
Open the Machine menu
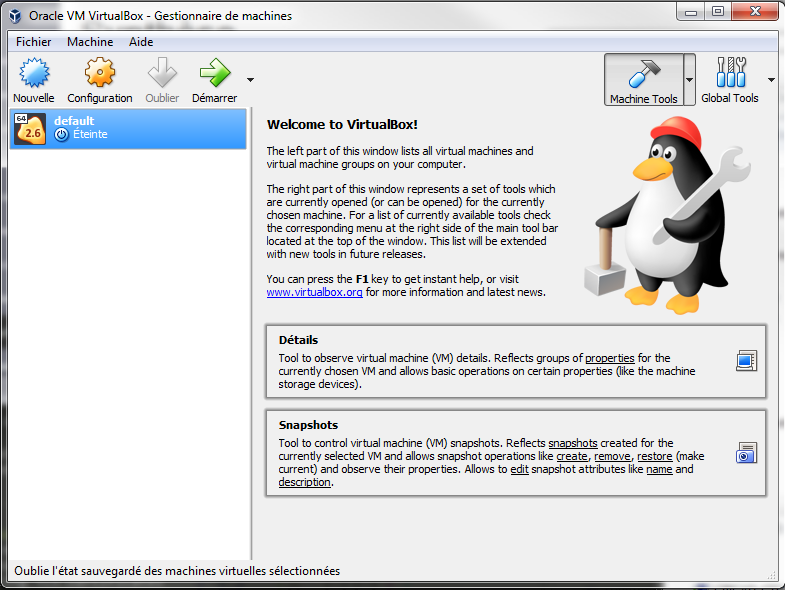click(x=90, y=42)
